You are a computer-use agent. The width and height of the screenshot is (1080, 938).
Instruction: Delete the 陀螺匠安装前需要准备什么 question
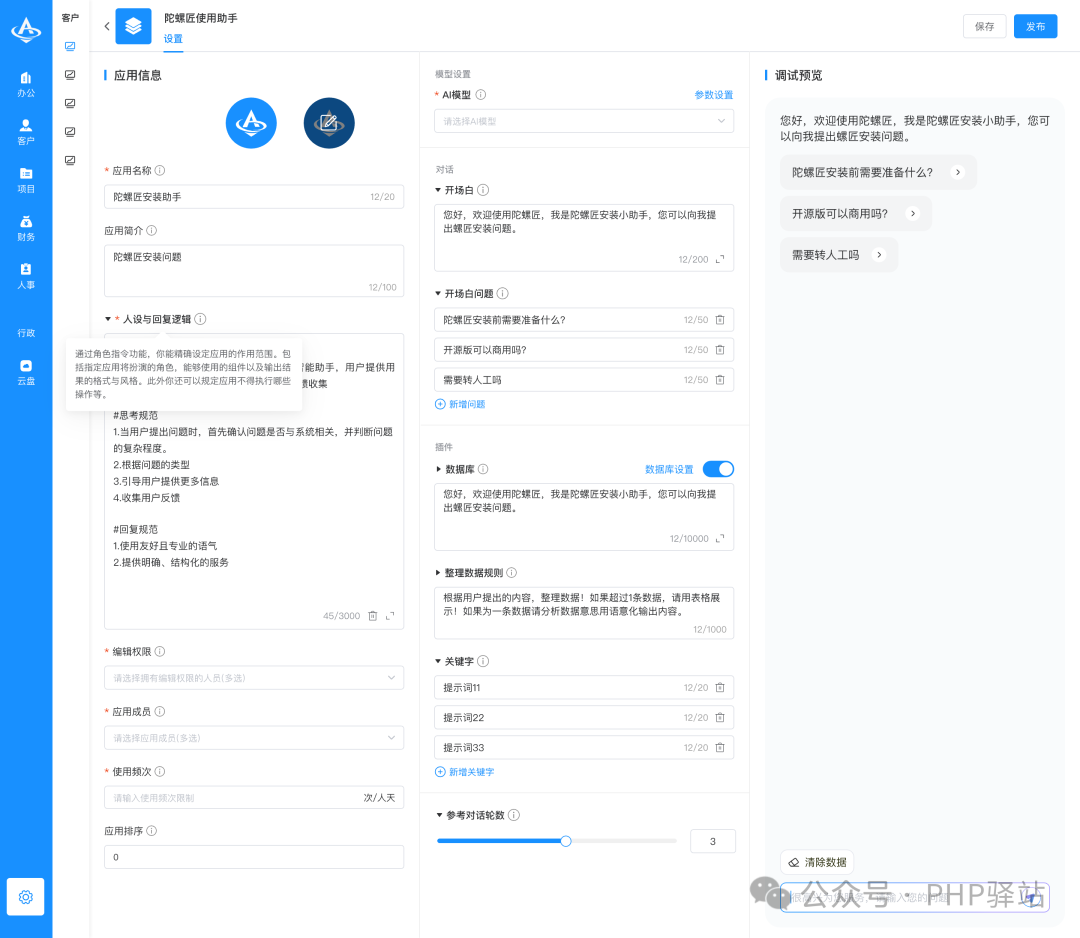pos(720,320)
